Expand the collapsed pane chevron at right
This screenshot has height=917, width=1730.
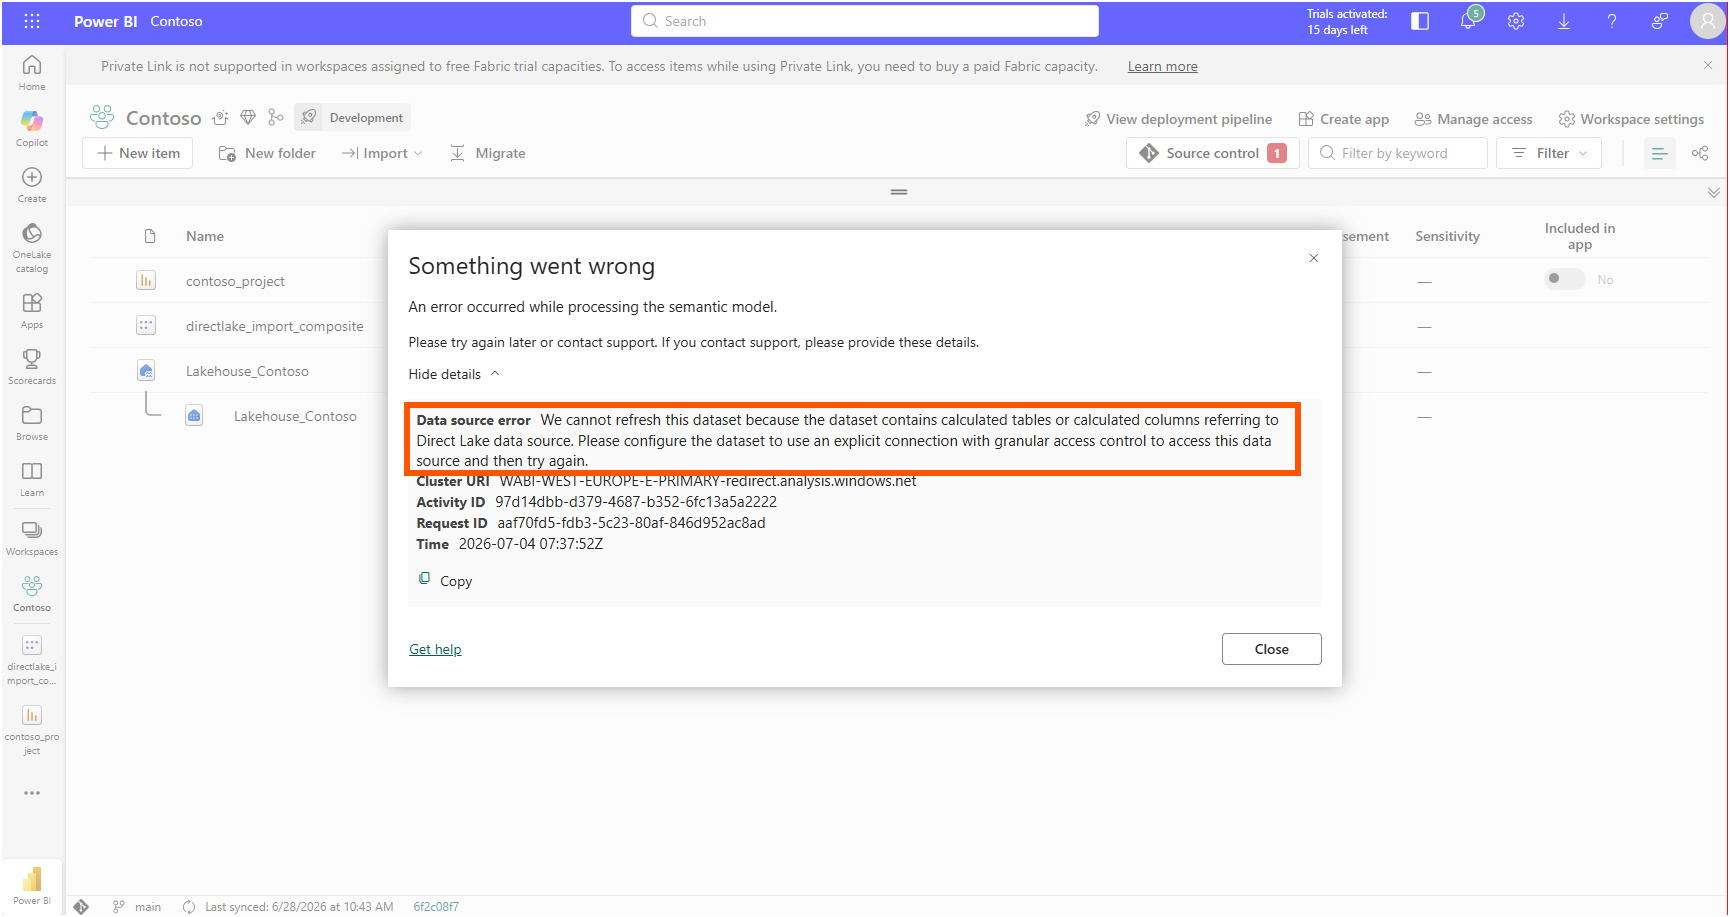1714,192
